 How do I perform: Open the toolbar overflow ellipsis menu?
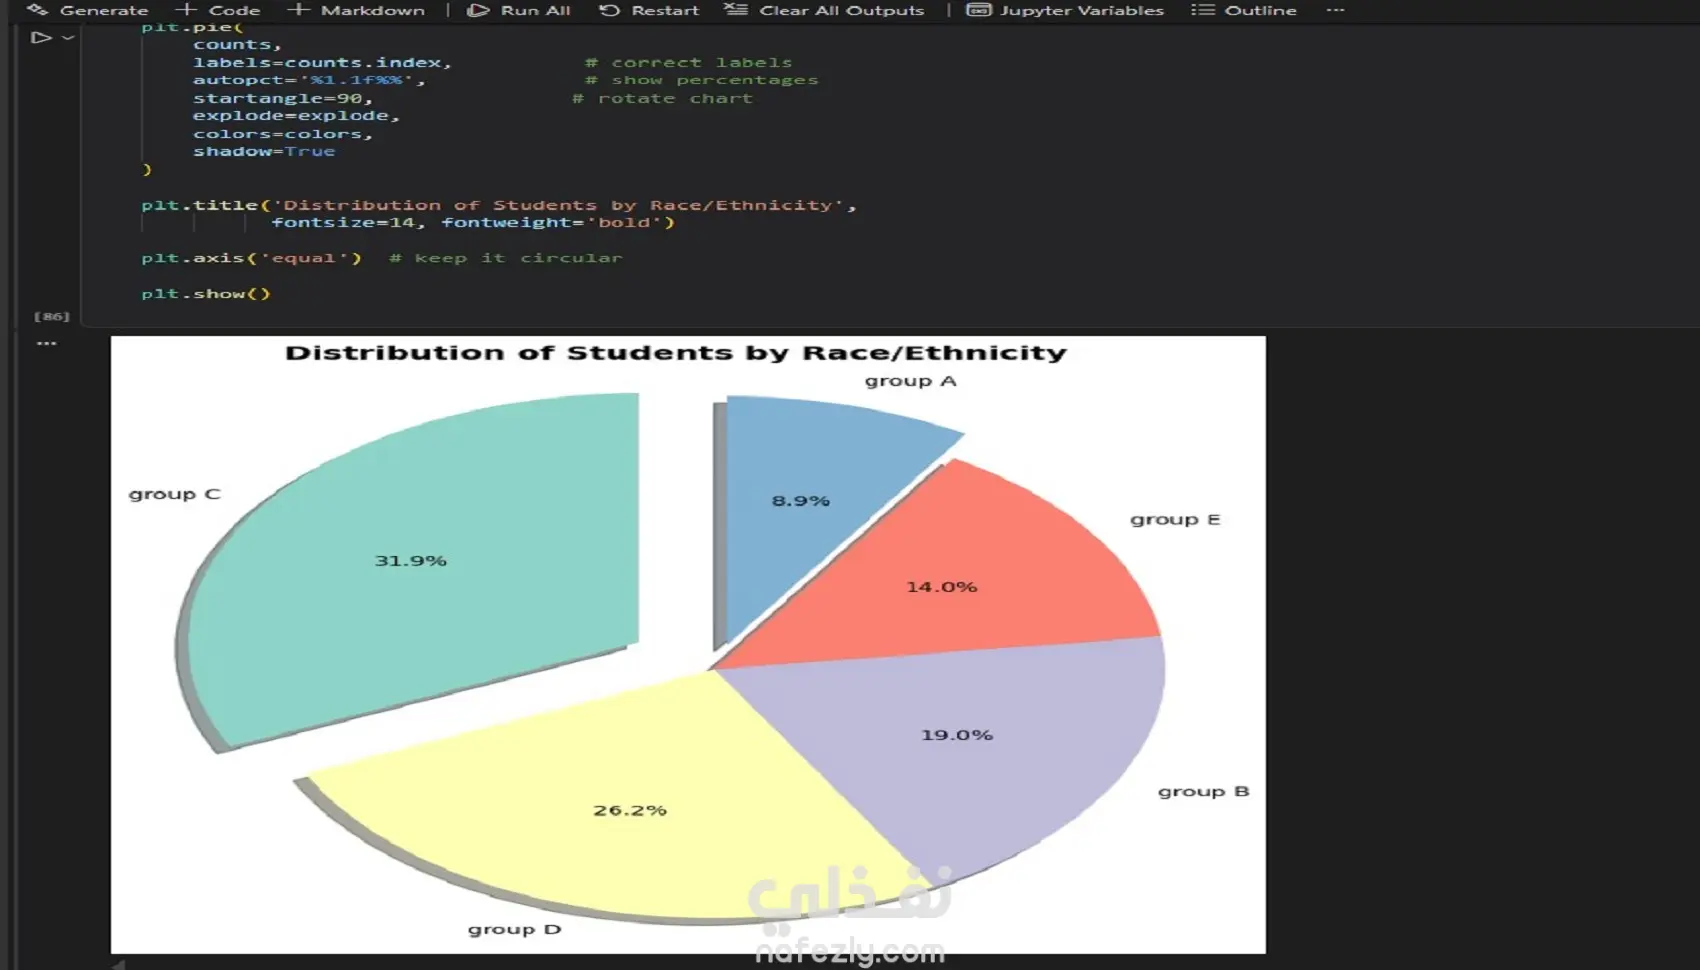[x=1335, y=10]
